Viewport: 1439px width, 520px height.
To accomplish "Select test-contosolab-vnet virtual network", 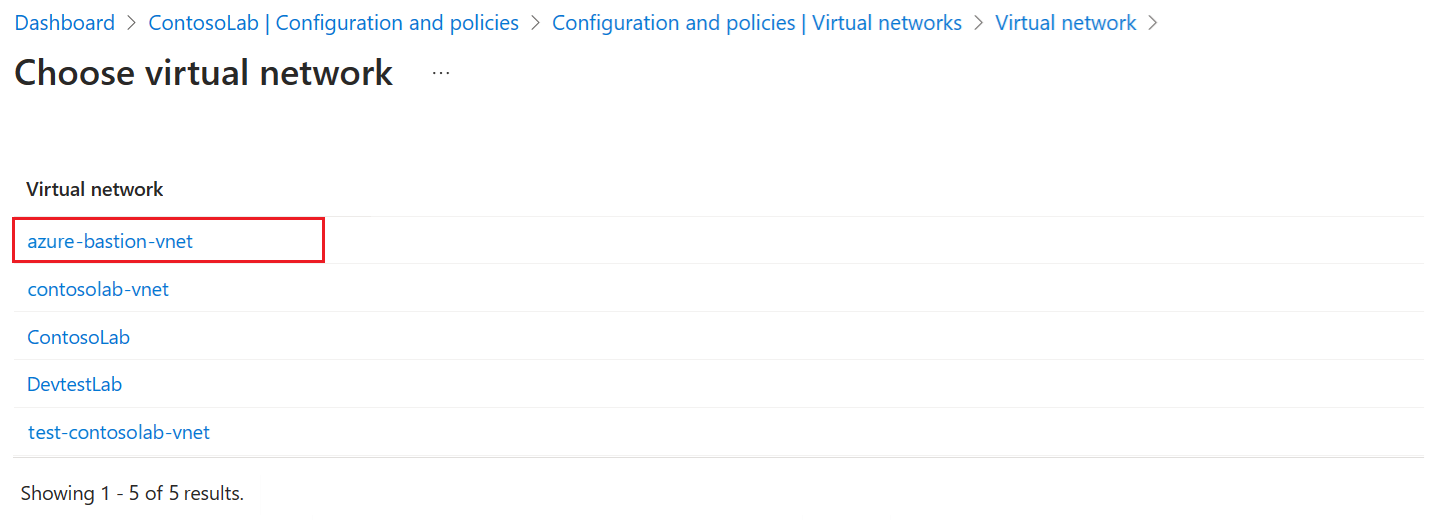I will click(x=119, y=432).
